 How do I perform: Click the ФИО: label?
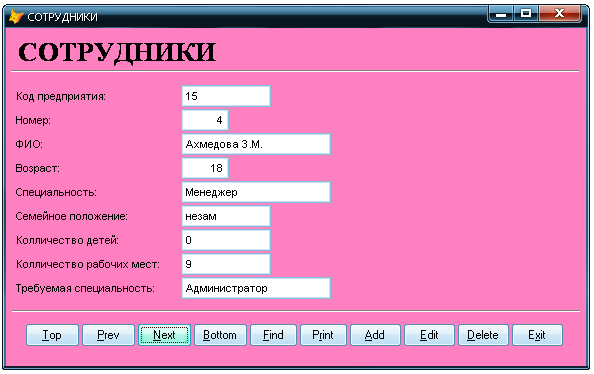(29, 144)
